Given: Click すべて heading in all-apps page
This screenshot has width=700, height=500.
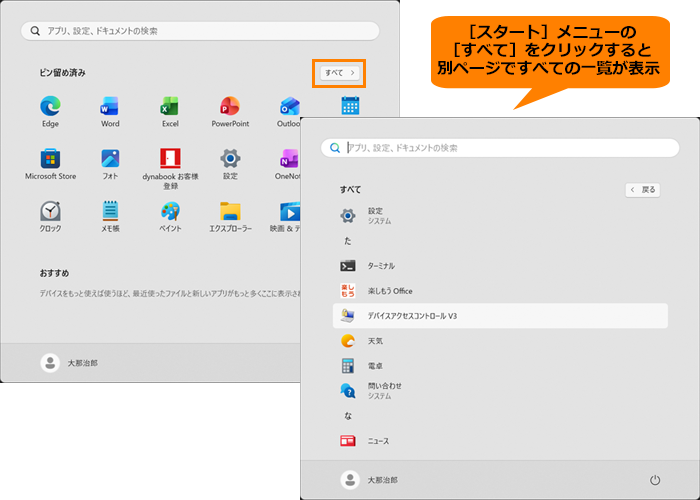Looking at the screenshot, I should coord(350,190).
